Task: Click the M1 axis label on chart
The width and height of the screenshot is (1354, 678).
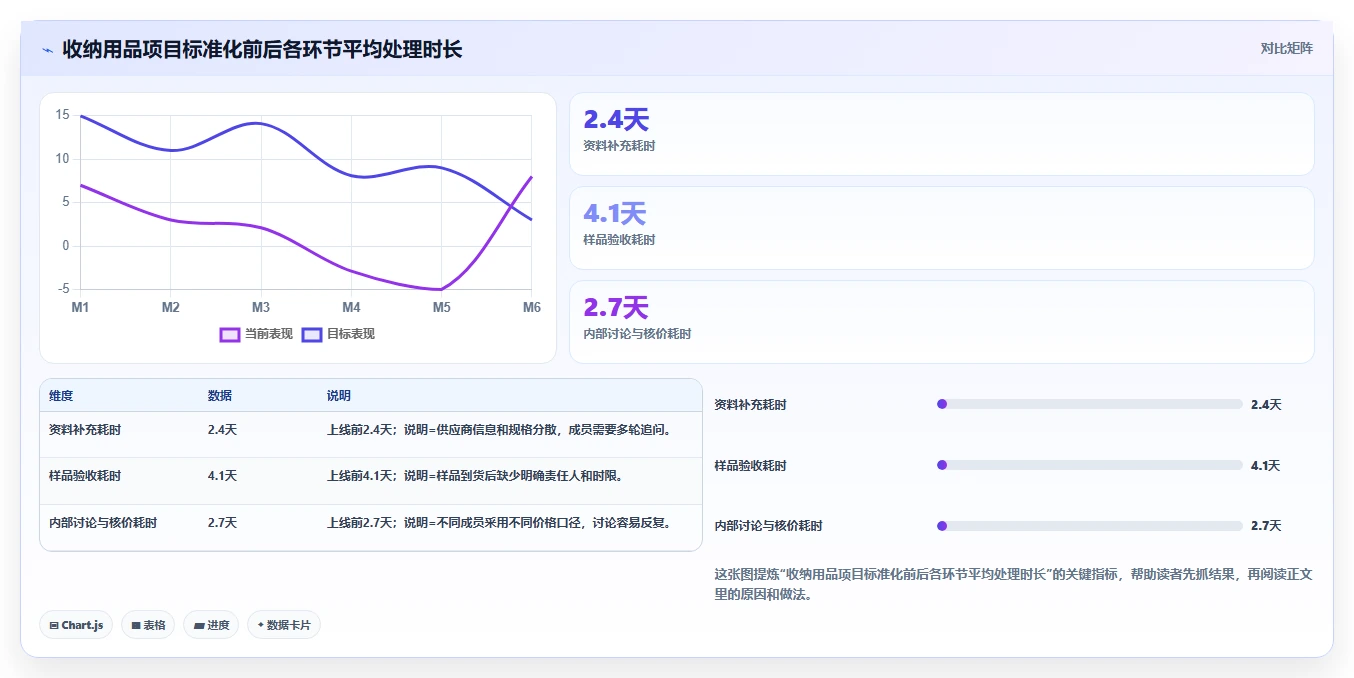Action: coord(80,307)
